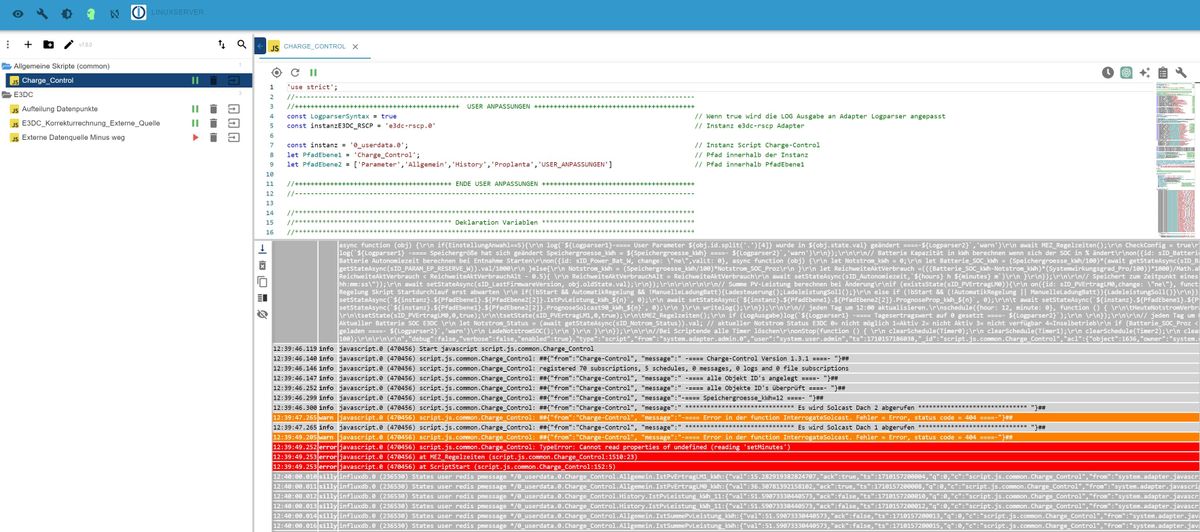The image size is (1200, 532).
Task: Open three-dot menu in script sidebar
Action: point(8,45)
